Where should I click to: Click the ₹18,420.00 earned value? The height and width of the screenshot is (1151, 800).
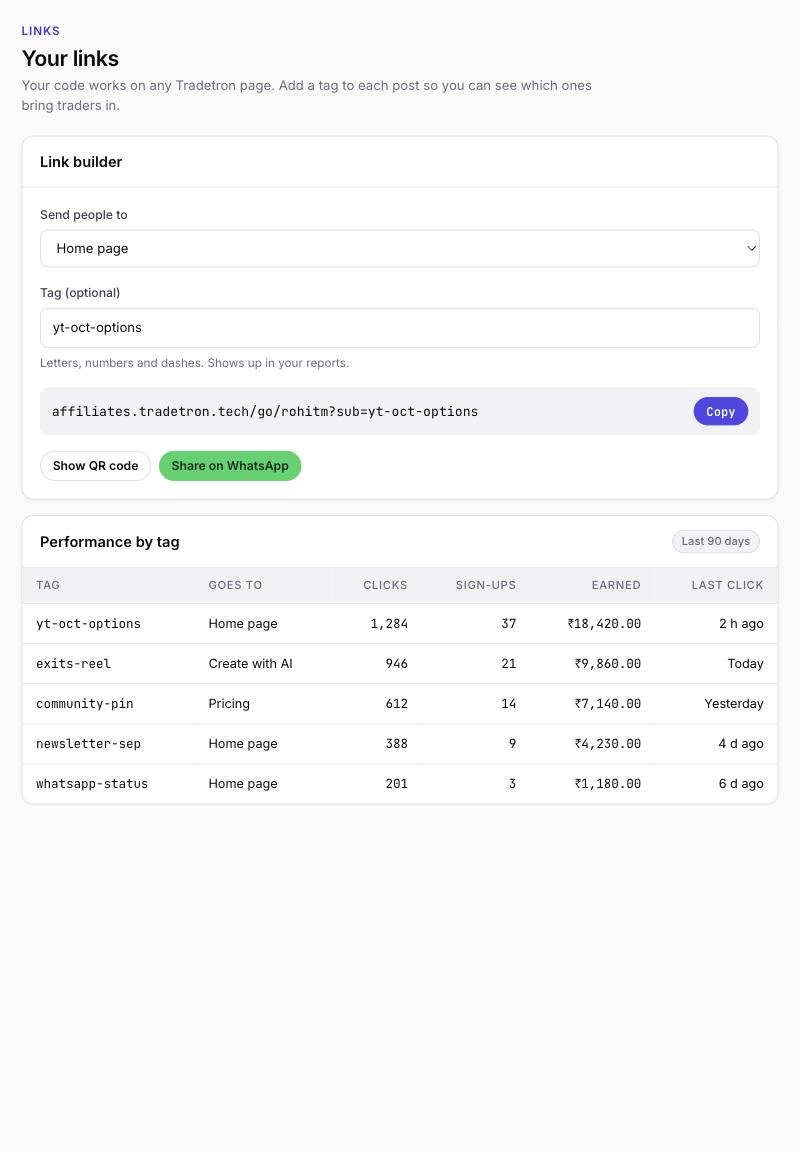[604, 623]
